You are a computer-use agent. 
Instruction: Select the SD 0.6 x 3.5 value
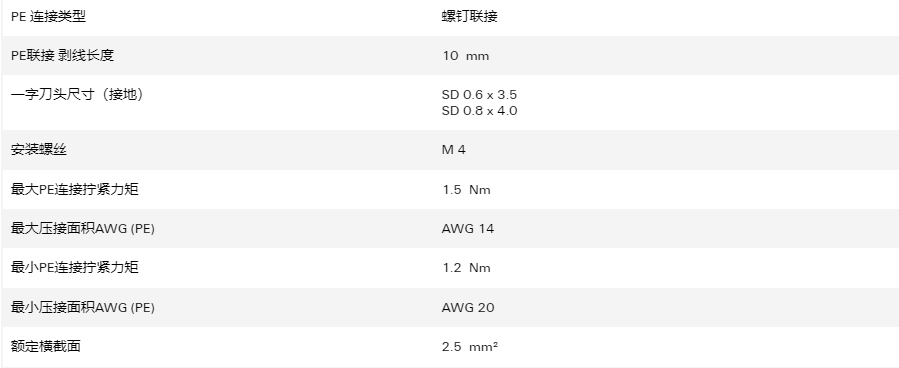(x=479, y=95)
